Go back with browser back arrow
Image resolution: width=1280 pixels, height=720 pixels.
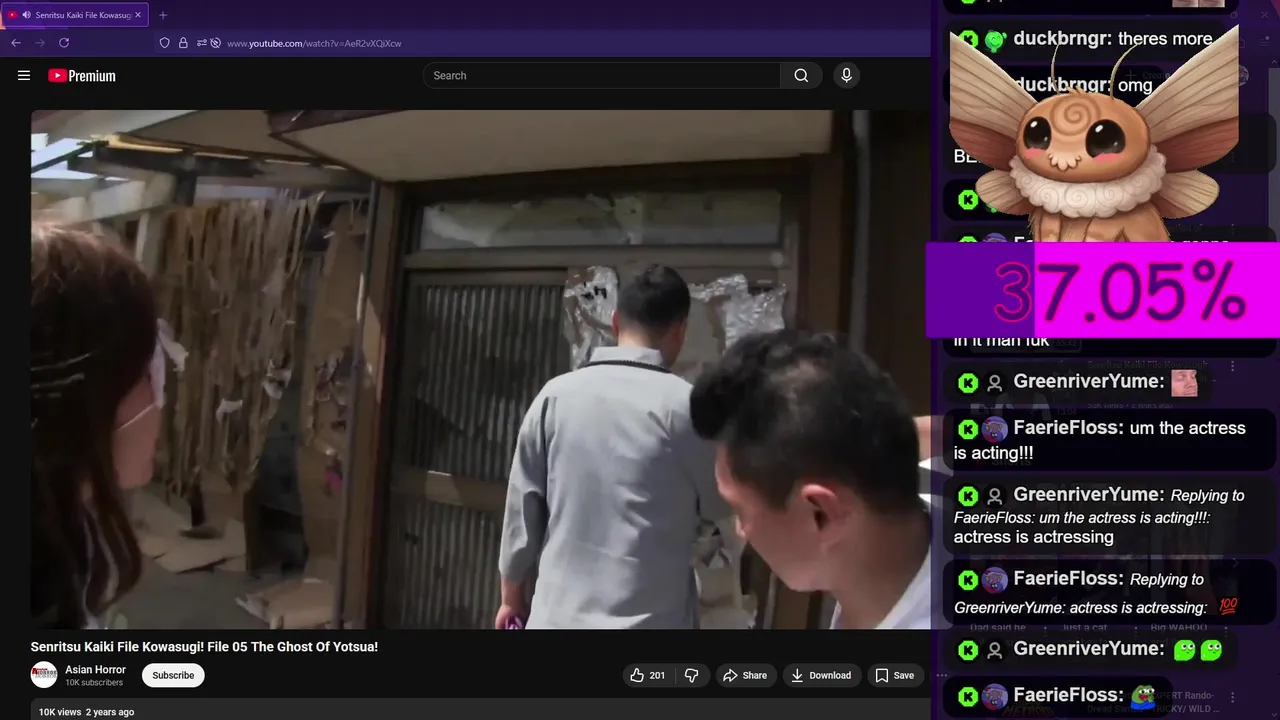16,43
